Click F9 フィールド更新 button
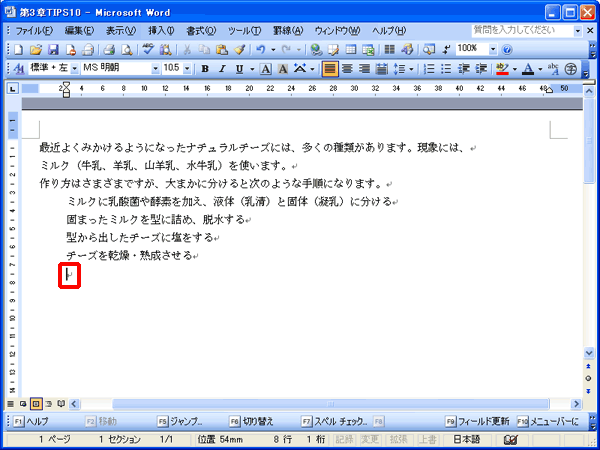Viewport: 600px width, 450px height. tap(477, 422)
